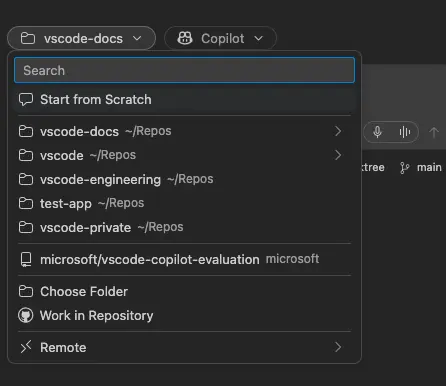Open the vscode-docs folder dropdown
446x386 pixels.
tap(81, 38)
